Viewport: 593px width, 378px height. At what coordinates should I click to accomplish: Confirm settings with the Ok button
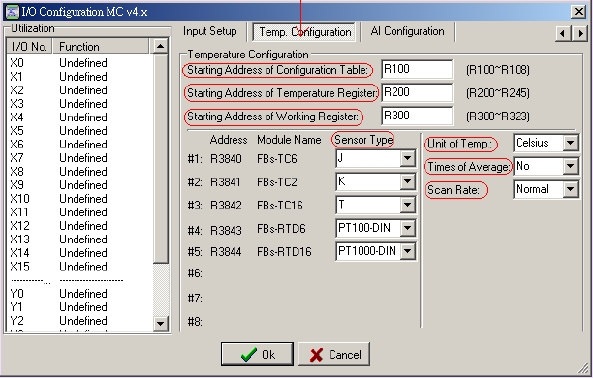point(257,355)
